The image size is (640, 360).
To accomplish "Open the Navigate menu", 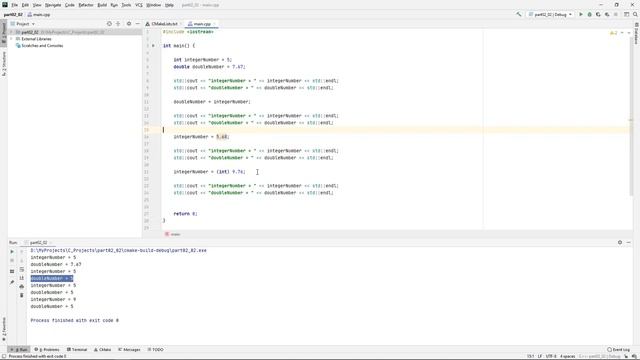I will click(x=53, y=5).
